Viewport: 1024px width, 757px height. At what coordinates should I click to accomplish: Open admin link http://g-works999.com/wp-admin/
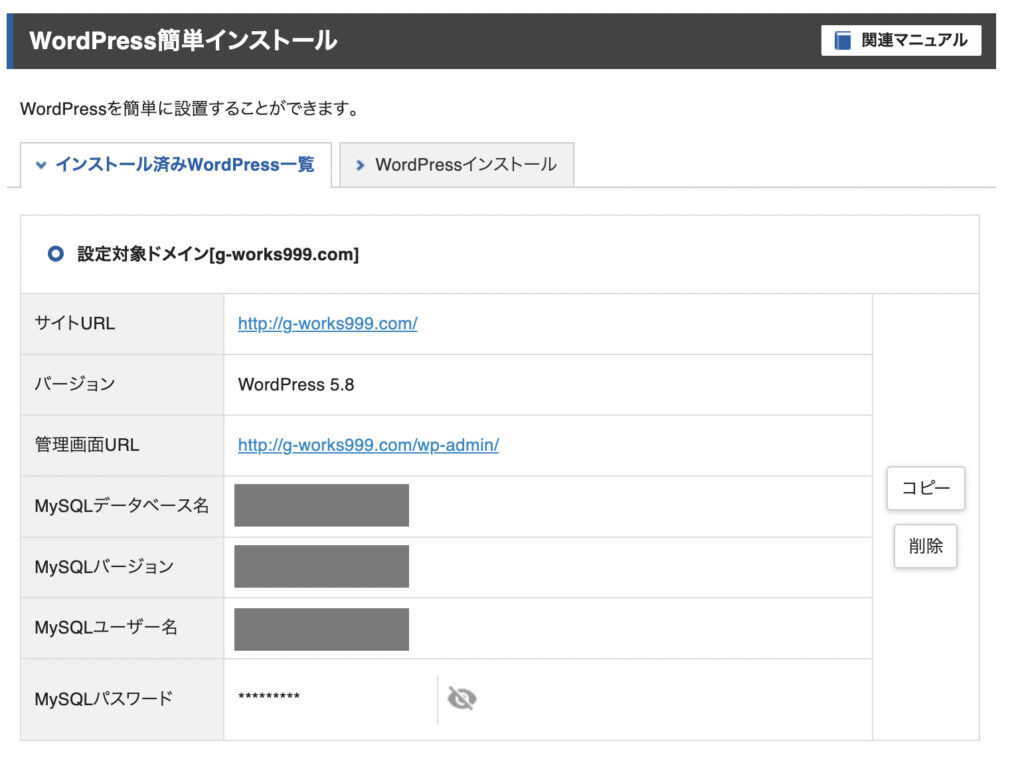tap(368, 445)
